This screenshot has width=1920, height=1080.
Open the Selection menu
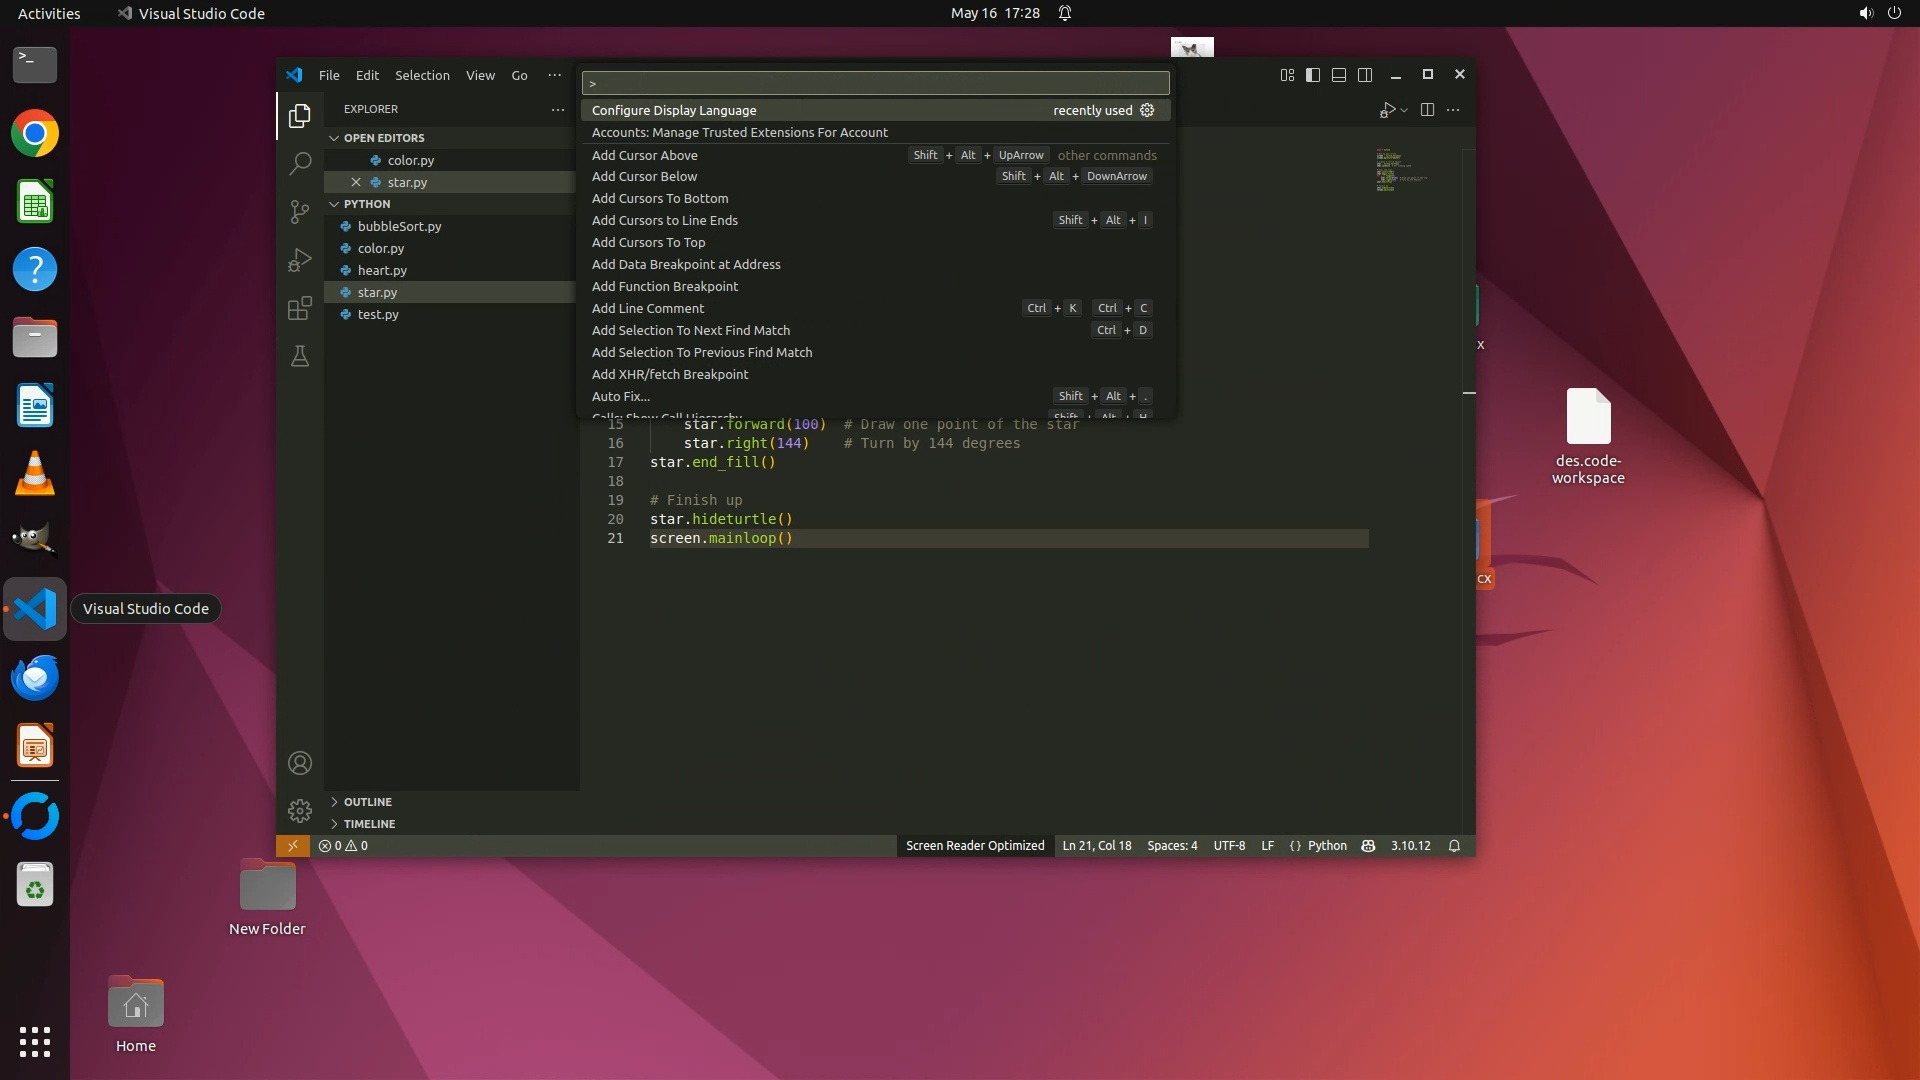click(x=422, y=75)
